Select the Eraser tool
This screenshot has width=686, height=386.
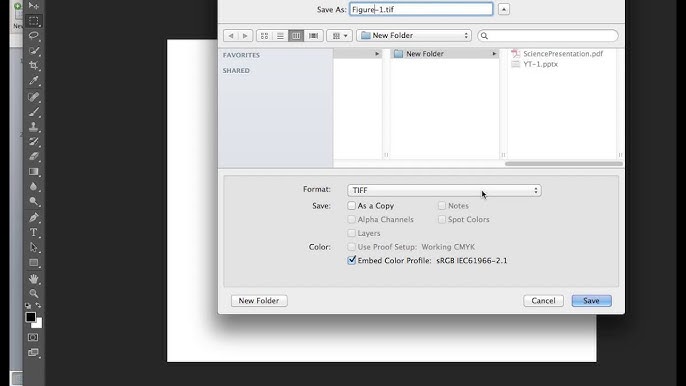coord(34,156)
